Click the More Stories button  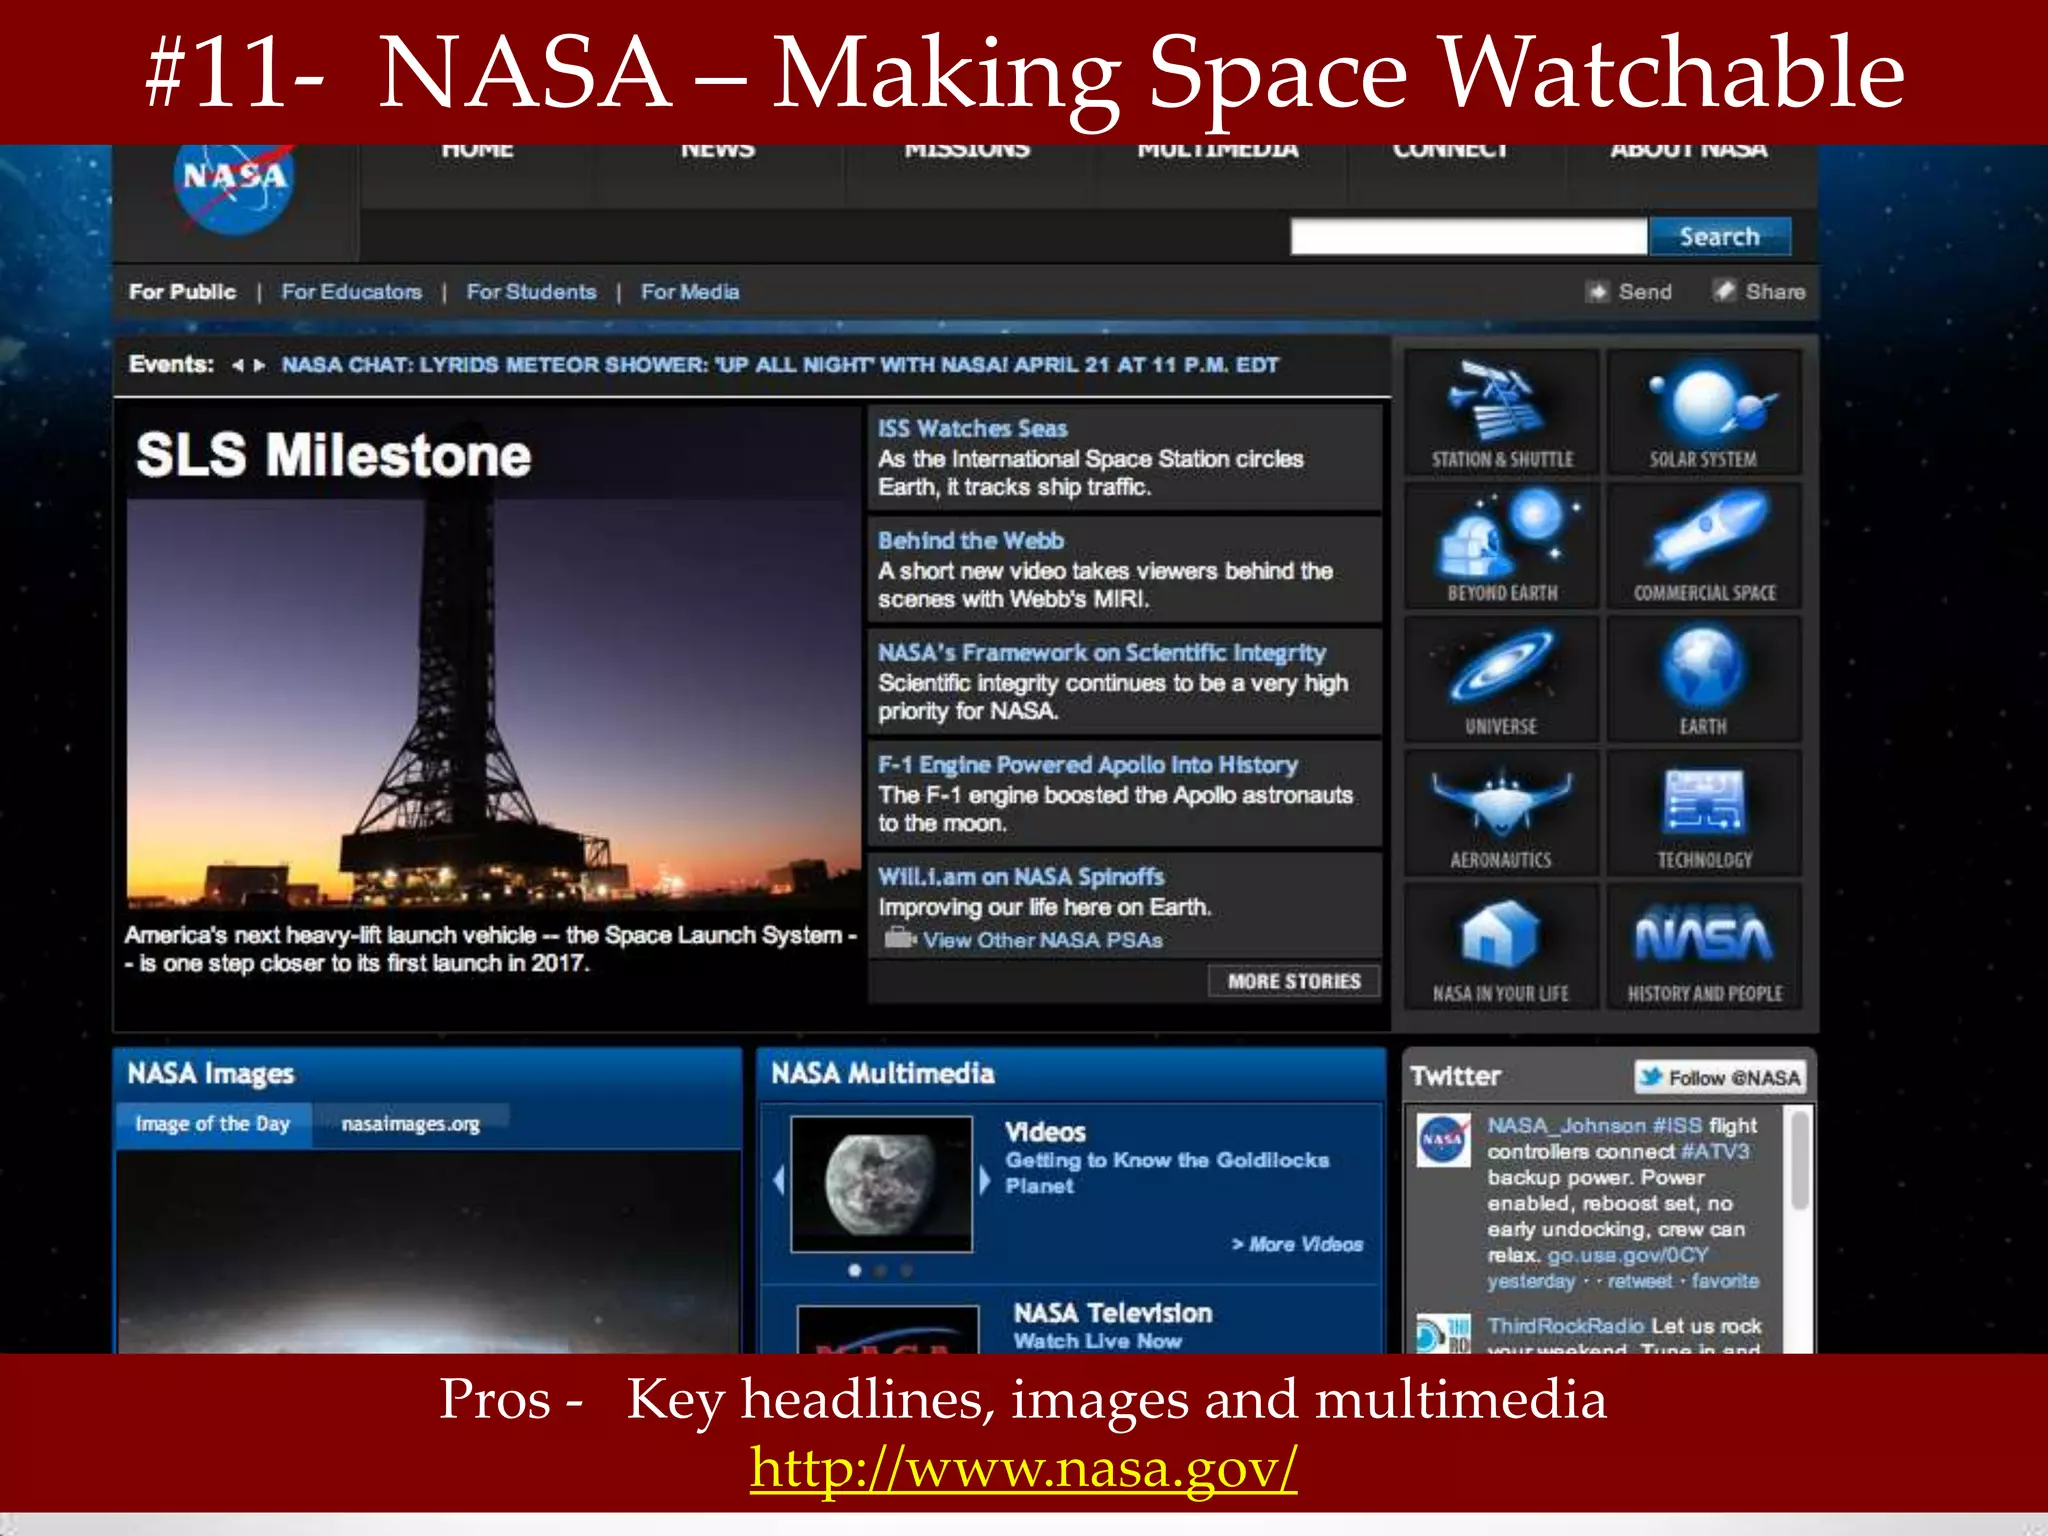click(1294, 981)
